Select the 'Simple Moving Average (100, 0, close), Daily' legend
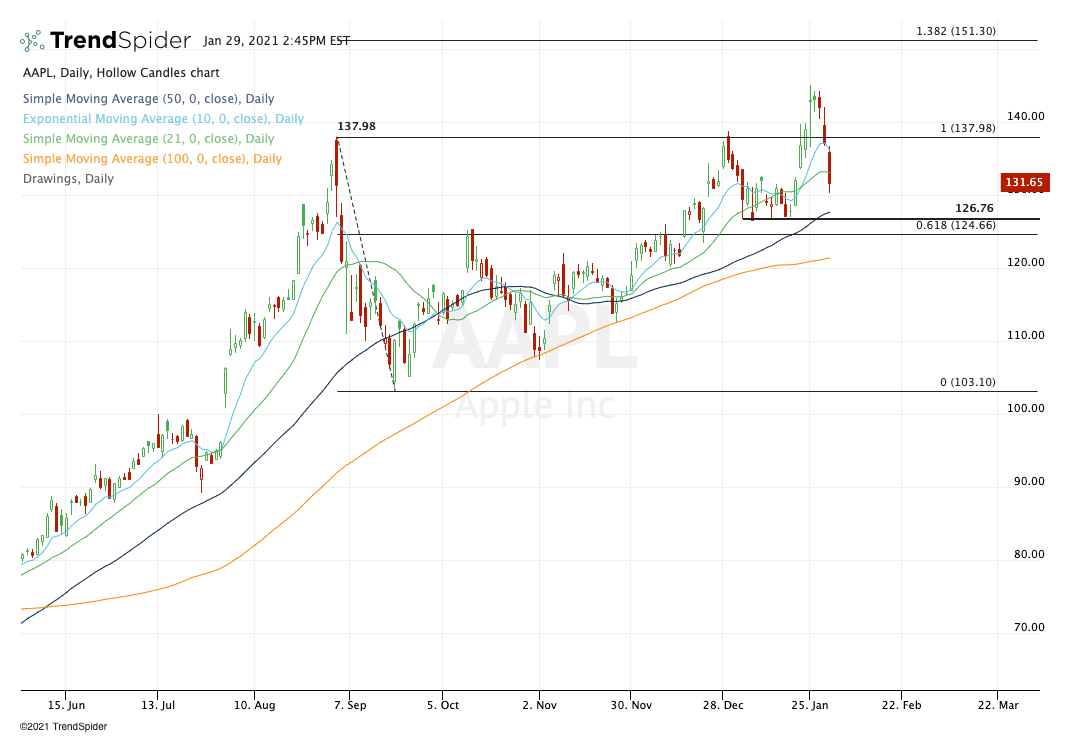 coord(152,159)
